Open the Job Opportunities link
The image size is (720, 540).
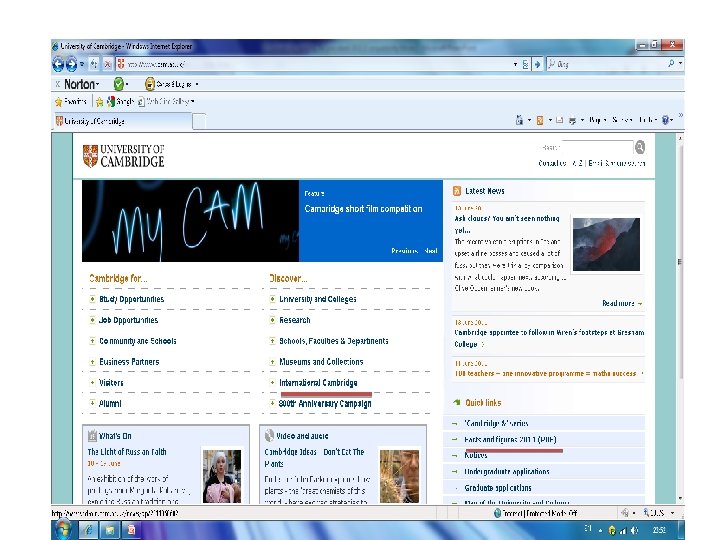(x=128, y=320)
